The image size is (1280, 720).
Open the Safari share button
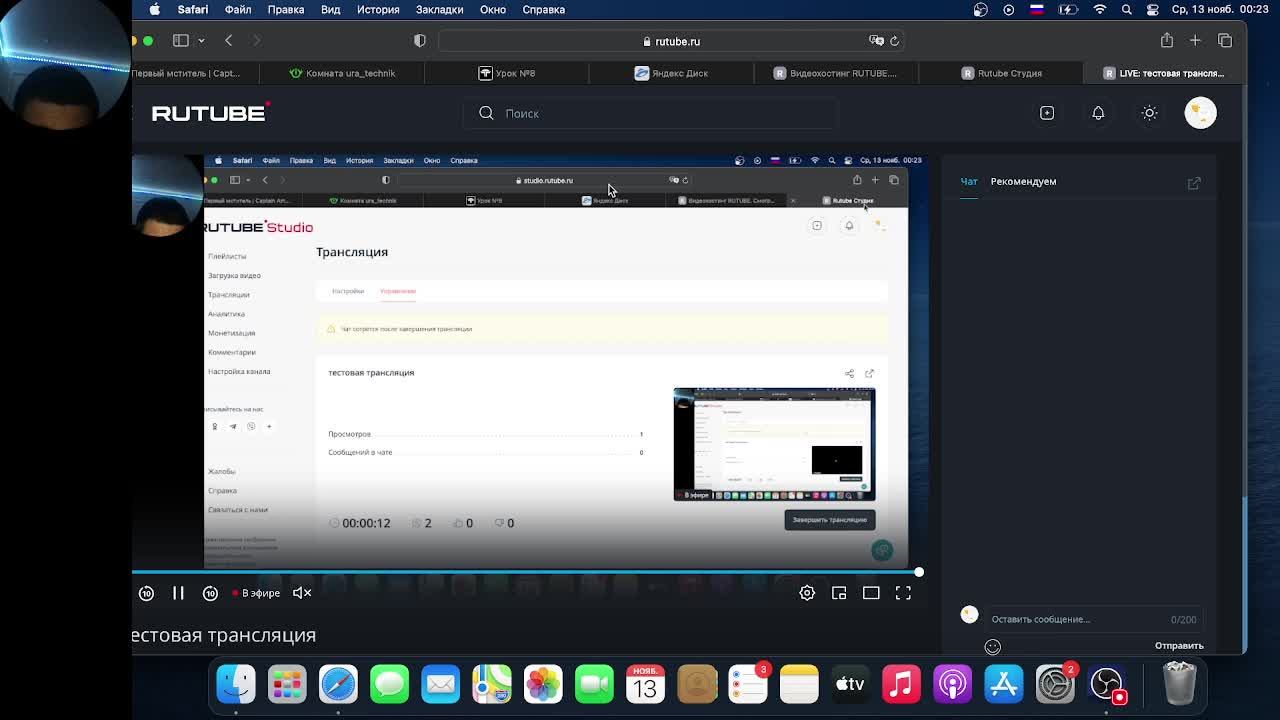coord(1166,40)
